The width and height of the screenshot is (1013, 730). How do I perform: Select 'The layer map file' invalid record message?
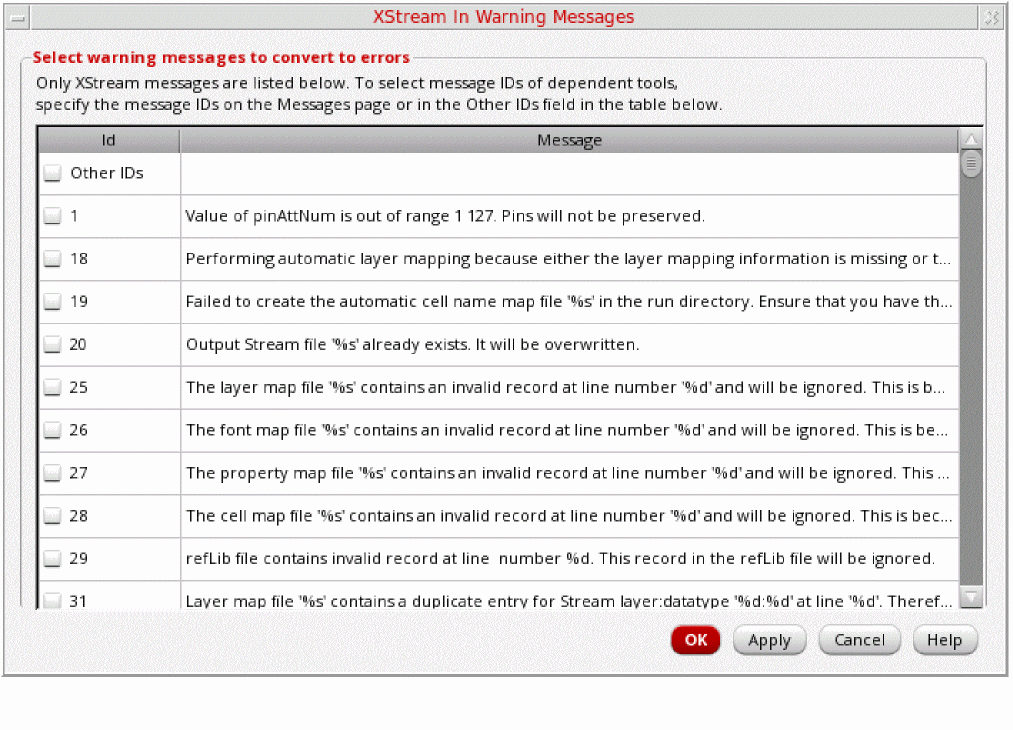click(x=569, y=388)
